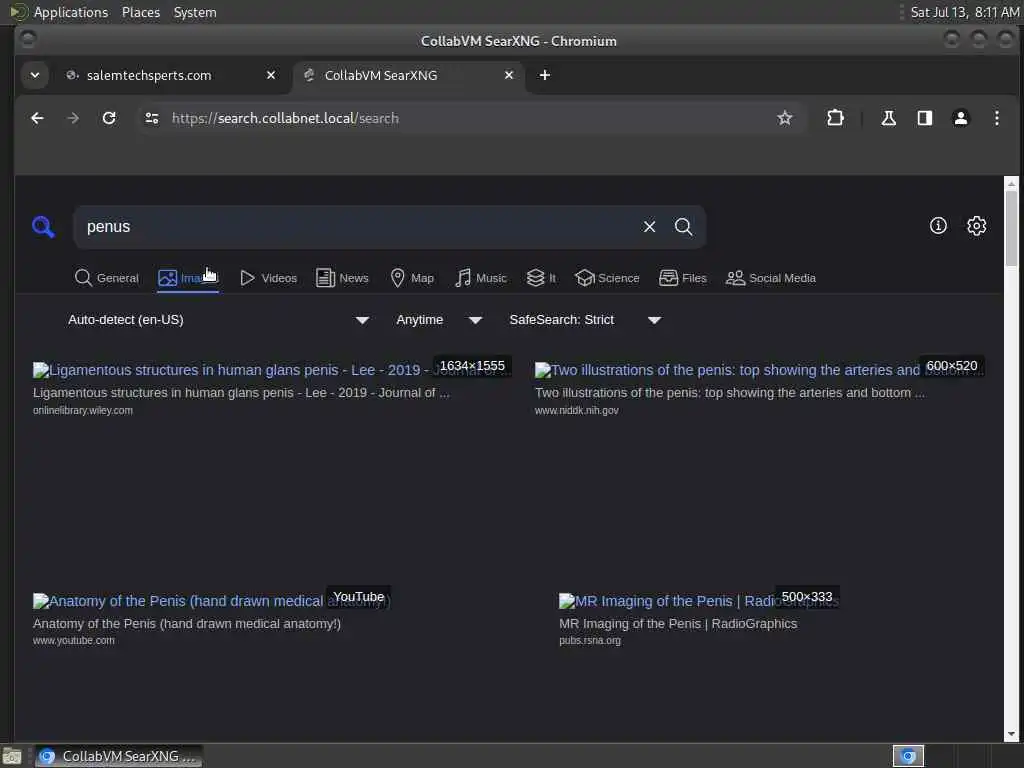Viewport: 1024px width, 768px height.
Task: Open a new browser tab
Action: (x=545, y=75)
